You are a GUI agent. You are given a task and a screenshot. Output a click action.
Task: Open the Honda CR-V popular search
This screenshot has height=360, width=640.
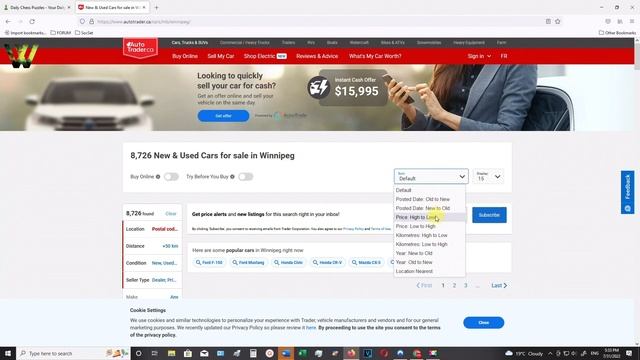point(328,262)
